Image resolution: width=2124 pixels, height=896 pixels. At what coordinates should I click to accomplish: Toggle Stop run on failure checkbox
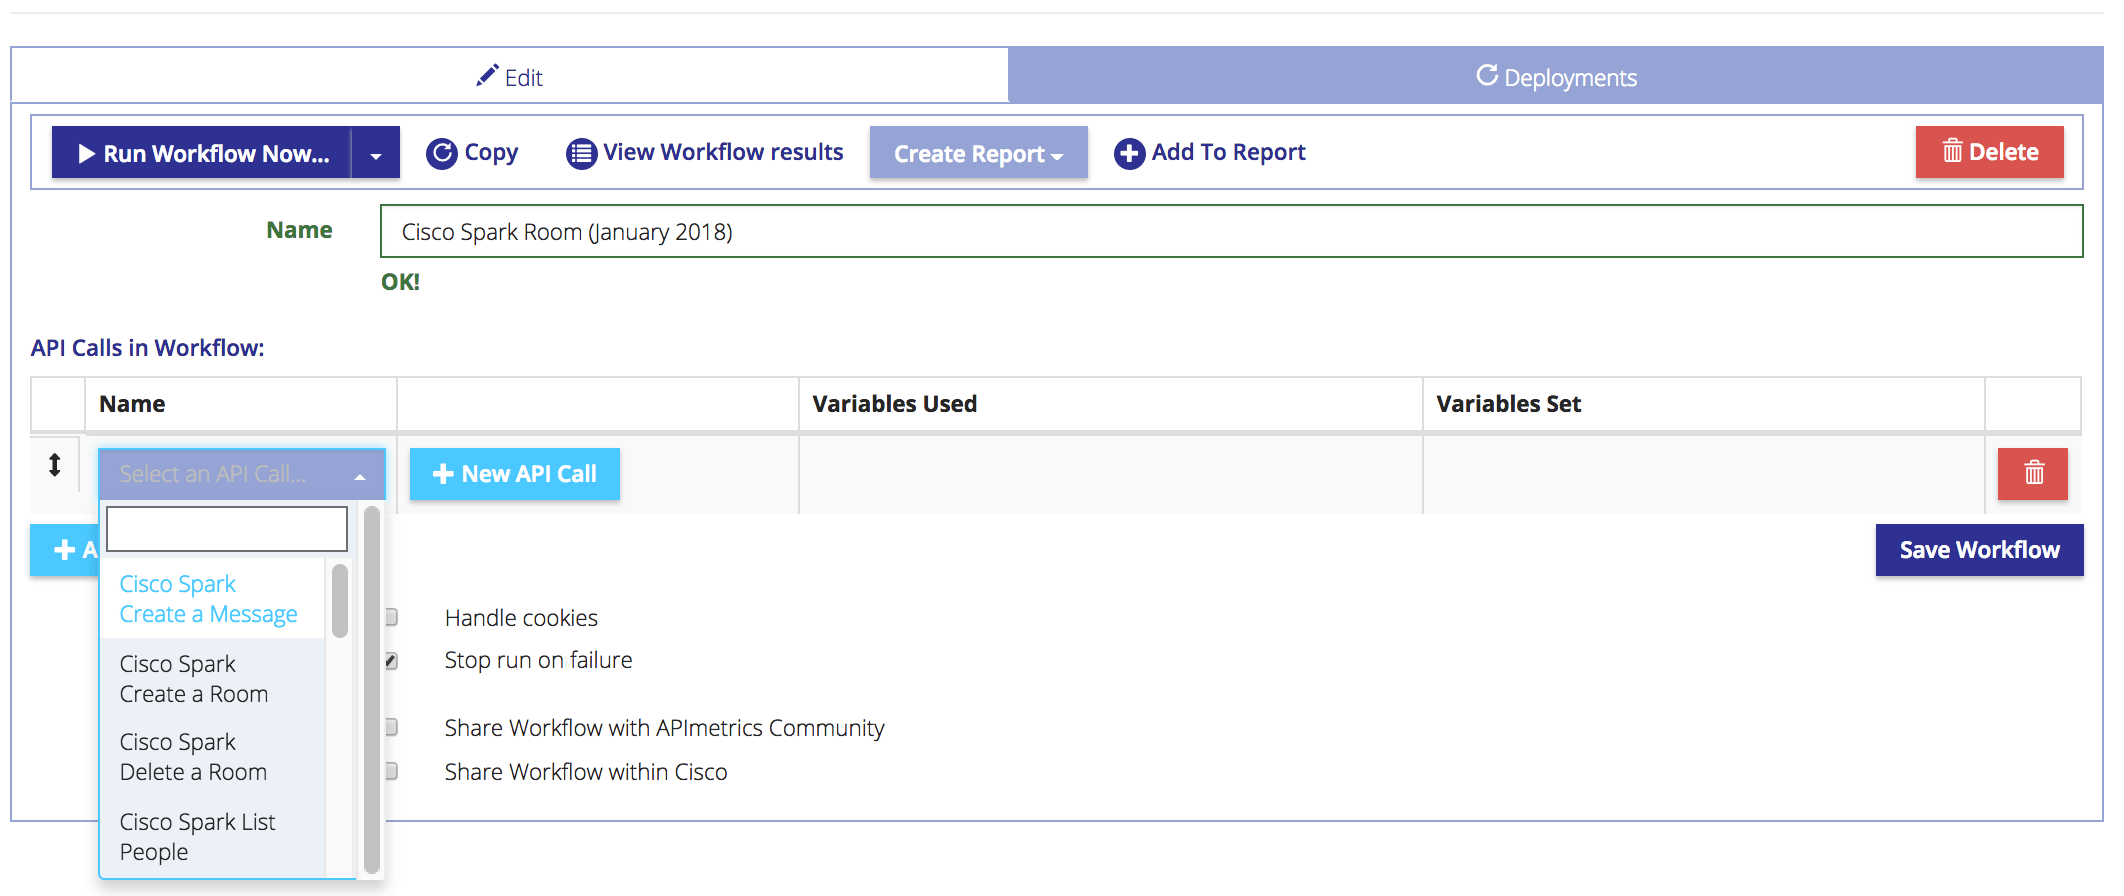(391, 660)
